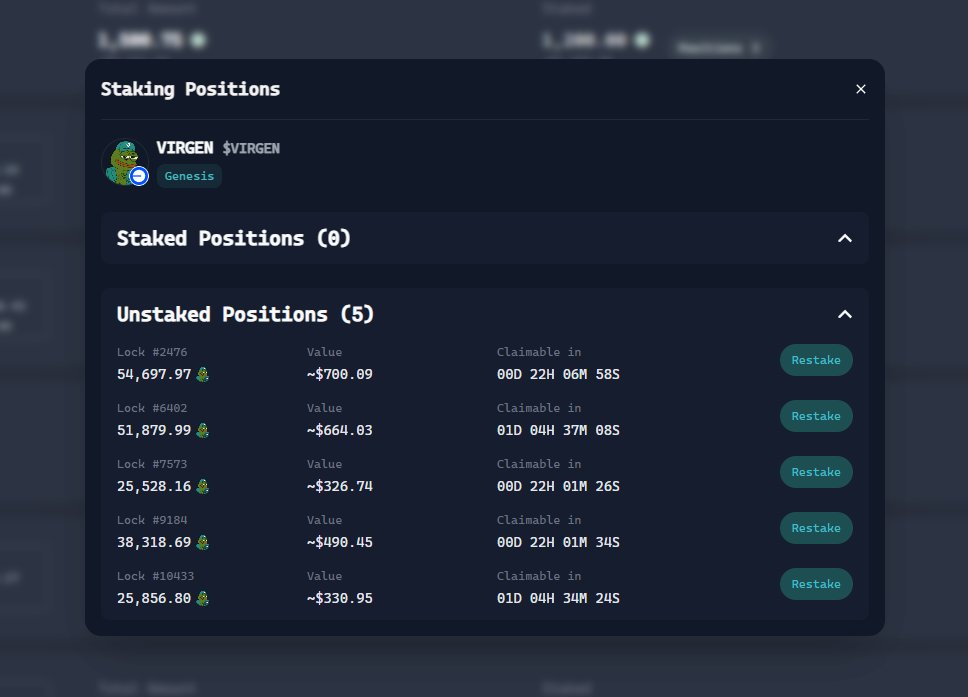Click token icon next to 25,528.16
Screen dimensions: 968x697
[202, 486]
